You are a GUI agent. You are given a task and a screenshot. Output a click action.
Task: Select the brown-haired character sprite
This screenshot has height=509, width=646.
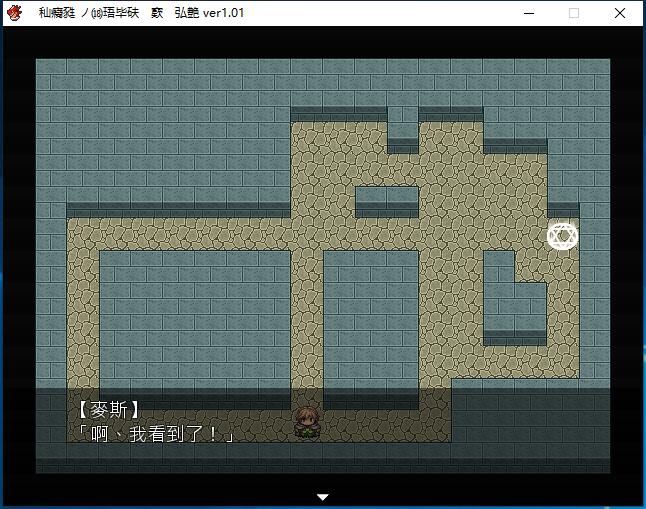click(306, 422)
